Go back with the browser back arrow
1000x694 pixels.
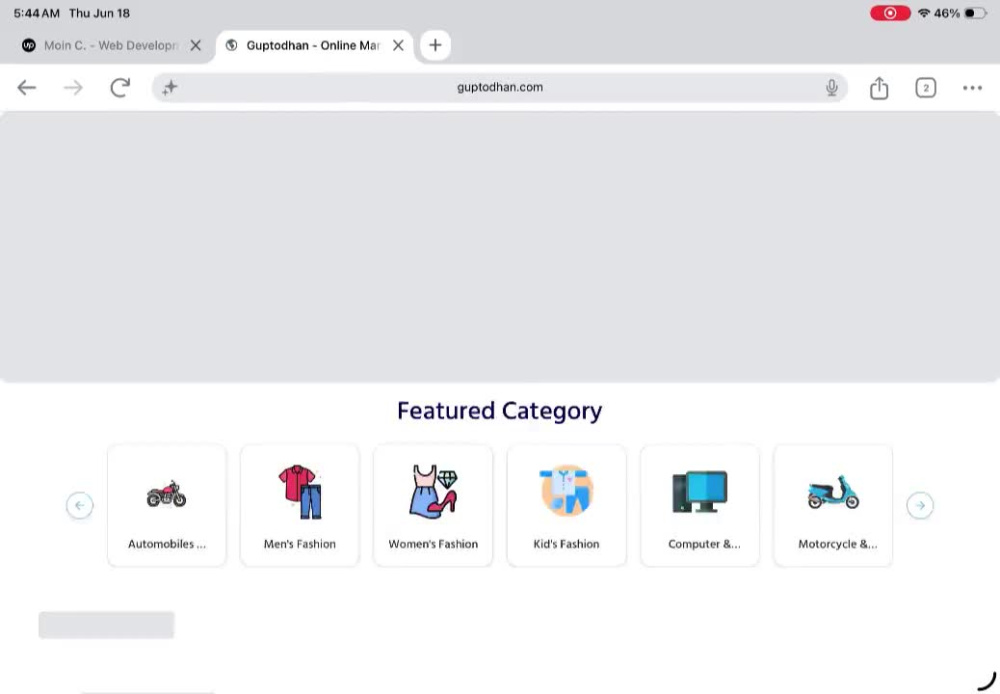(x=26, y=87)
